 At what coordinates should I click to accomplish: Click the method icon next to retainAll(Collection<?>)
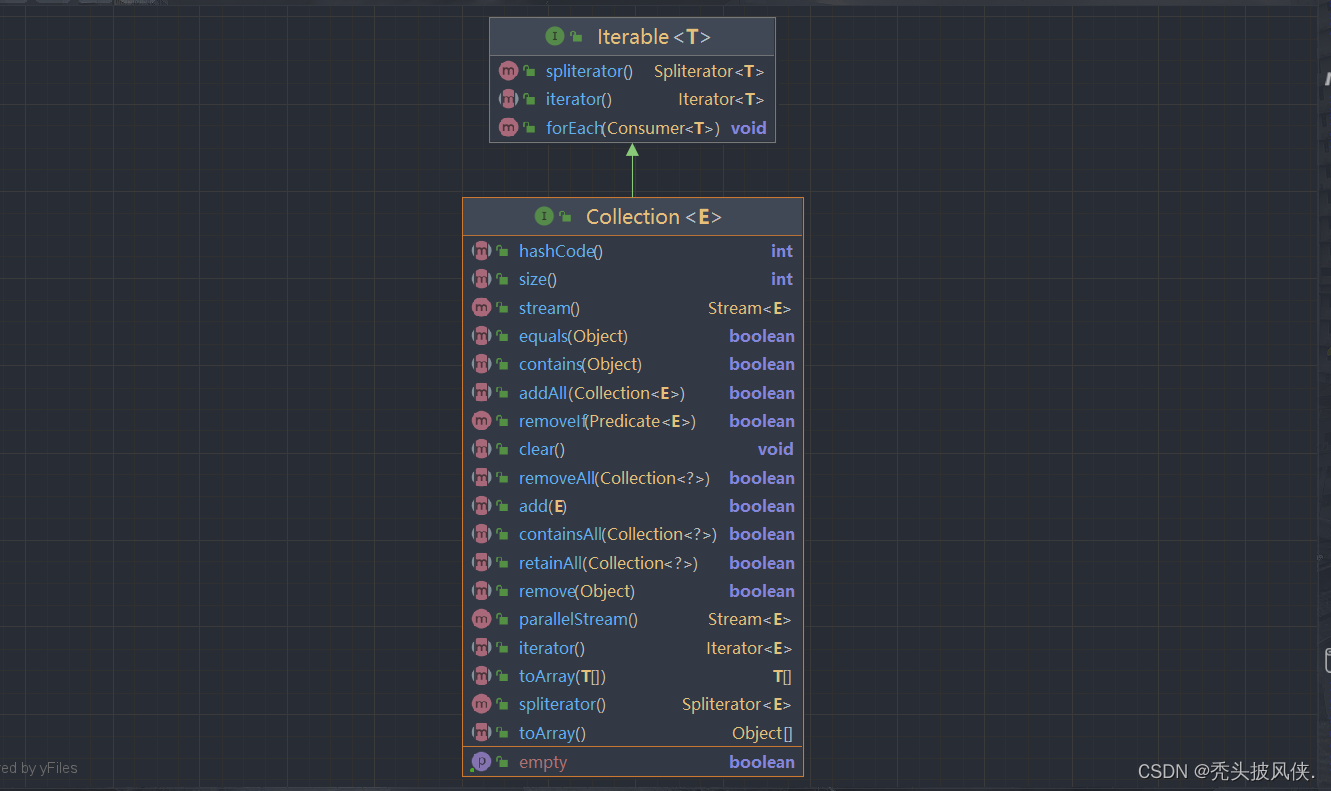click(x=481, y=563)
